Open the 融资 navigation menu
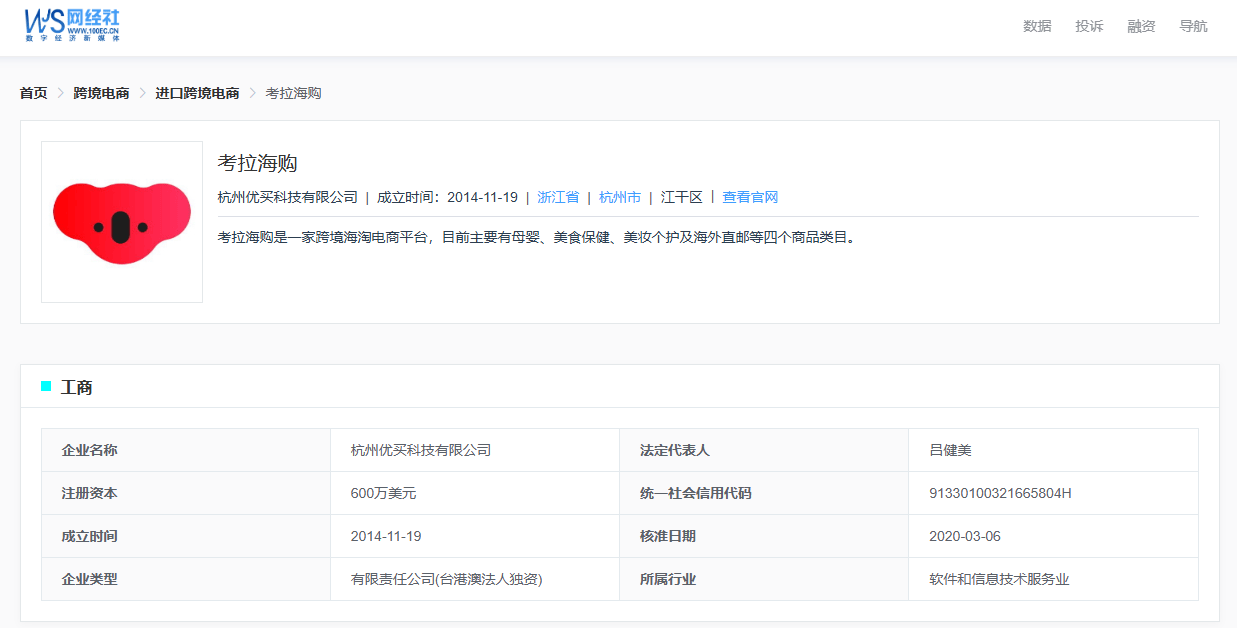The height and width of the screenshot is (628, 1237). tap(1141, 26)
